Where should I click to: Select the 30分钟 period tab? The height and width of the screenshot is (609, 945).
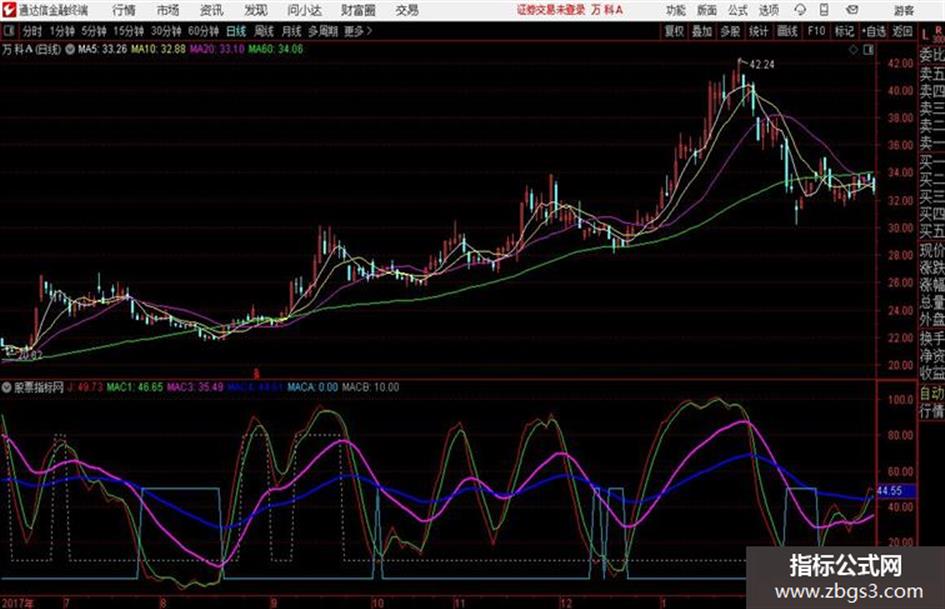pyautogui.click(x=166, y=31)
